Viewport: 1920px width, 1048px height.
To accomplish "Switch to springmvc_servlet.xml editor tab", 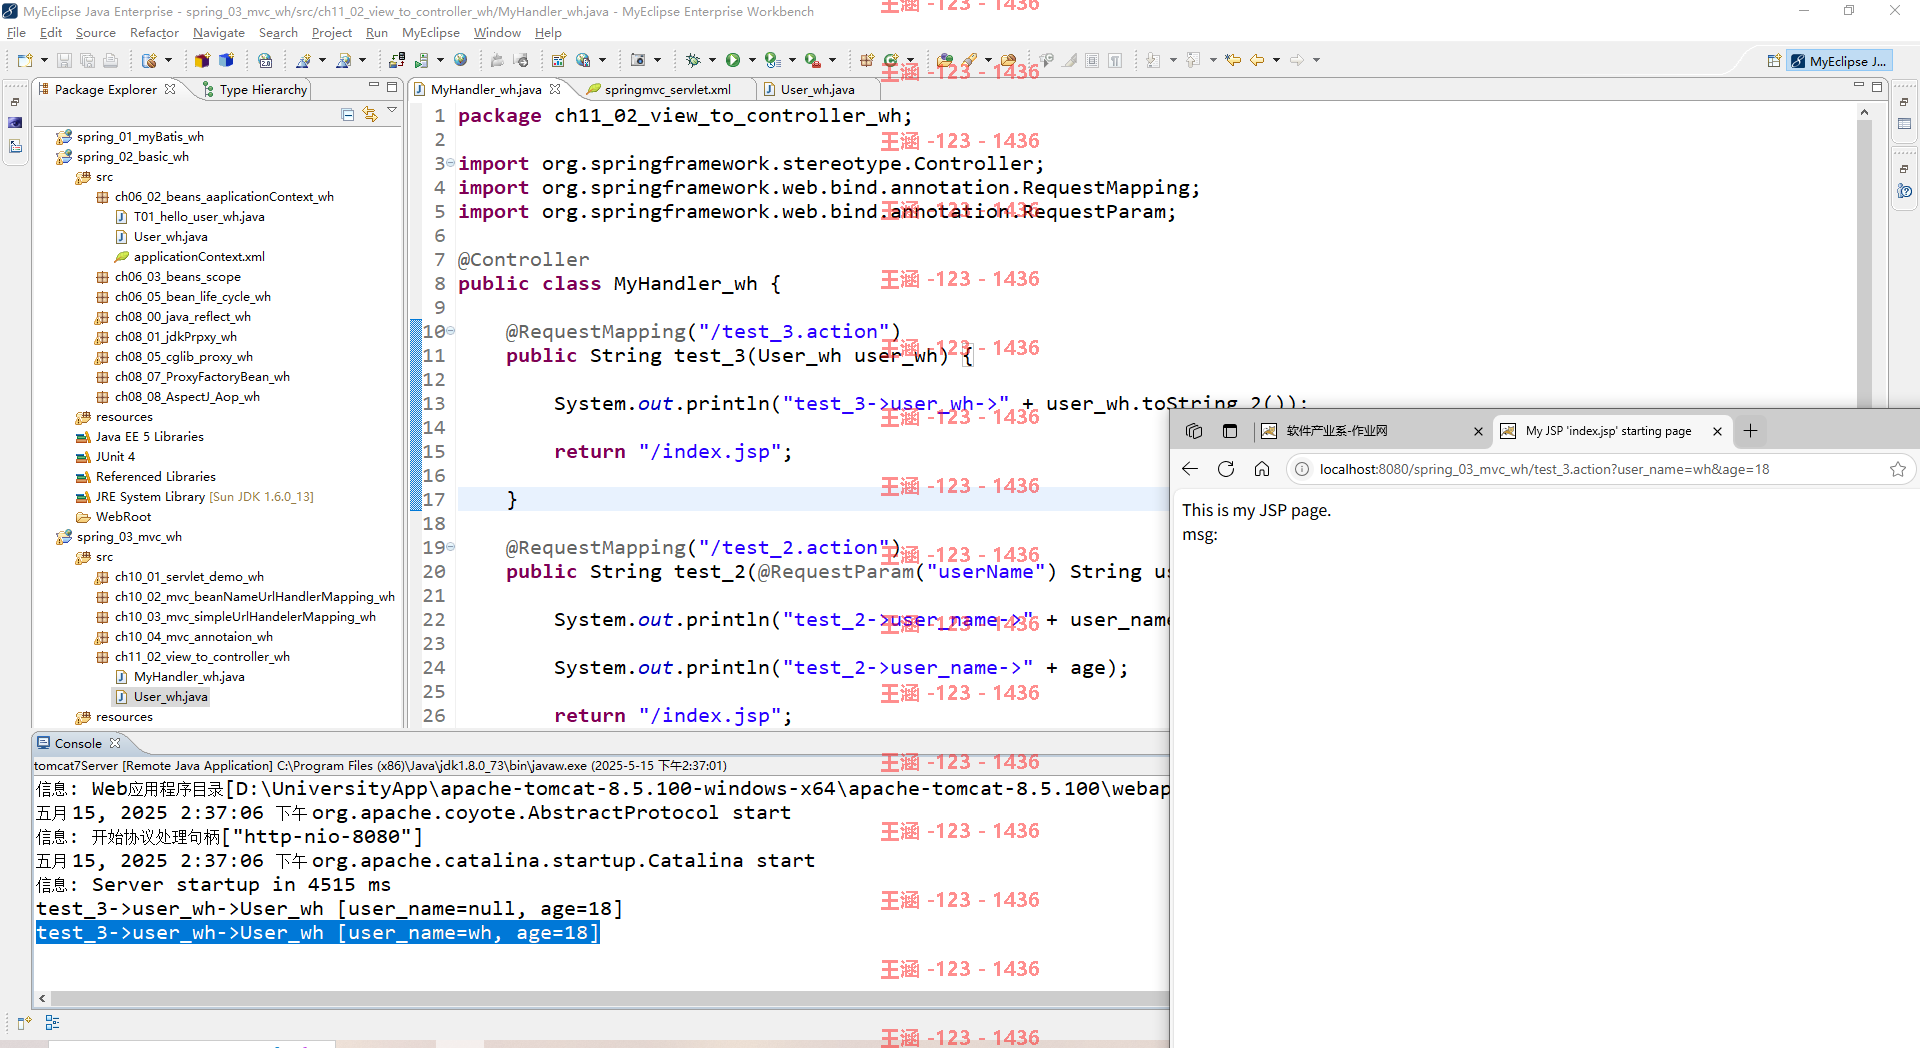I will click(667, 89).
